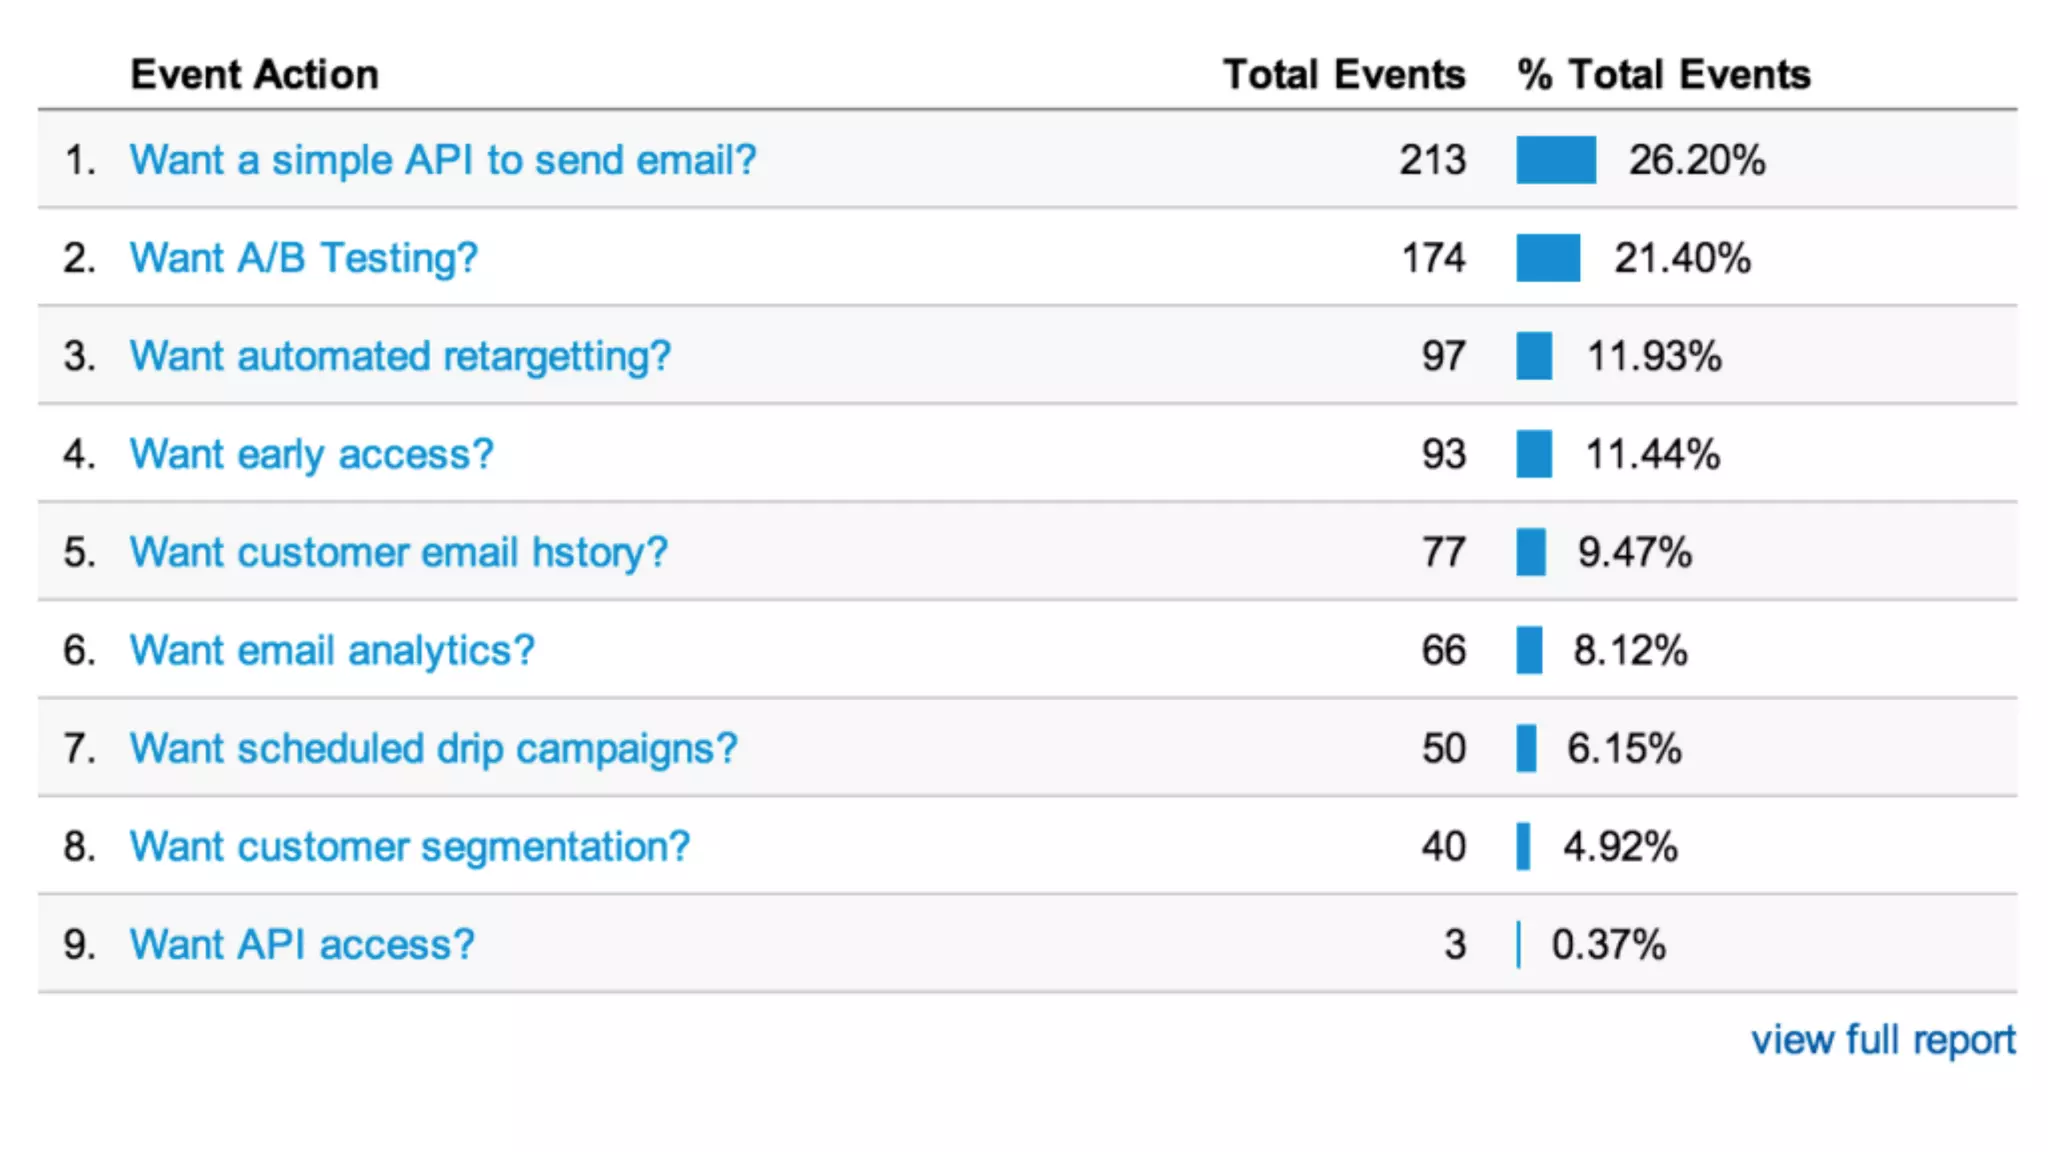Click the total events value 213
Screen dimensions: 2048x1152
pyautogui.click(x=1432, y=160)
